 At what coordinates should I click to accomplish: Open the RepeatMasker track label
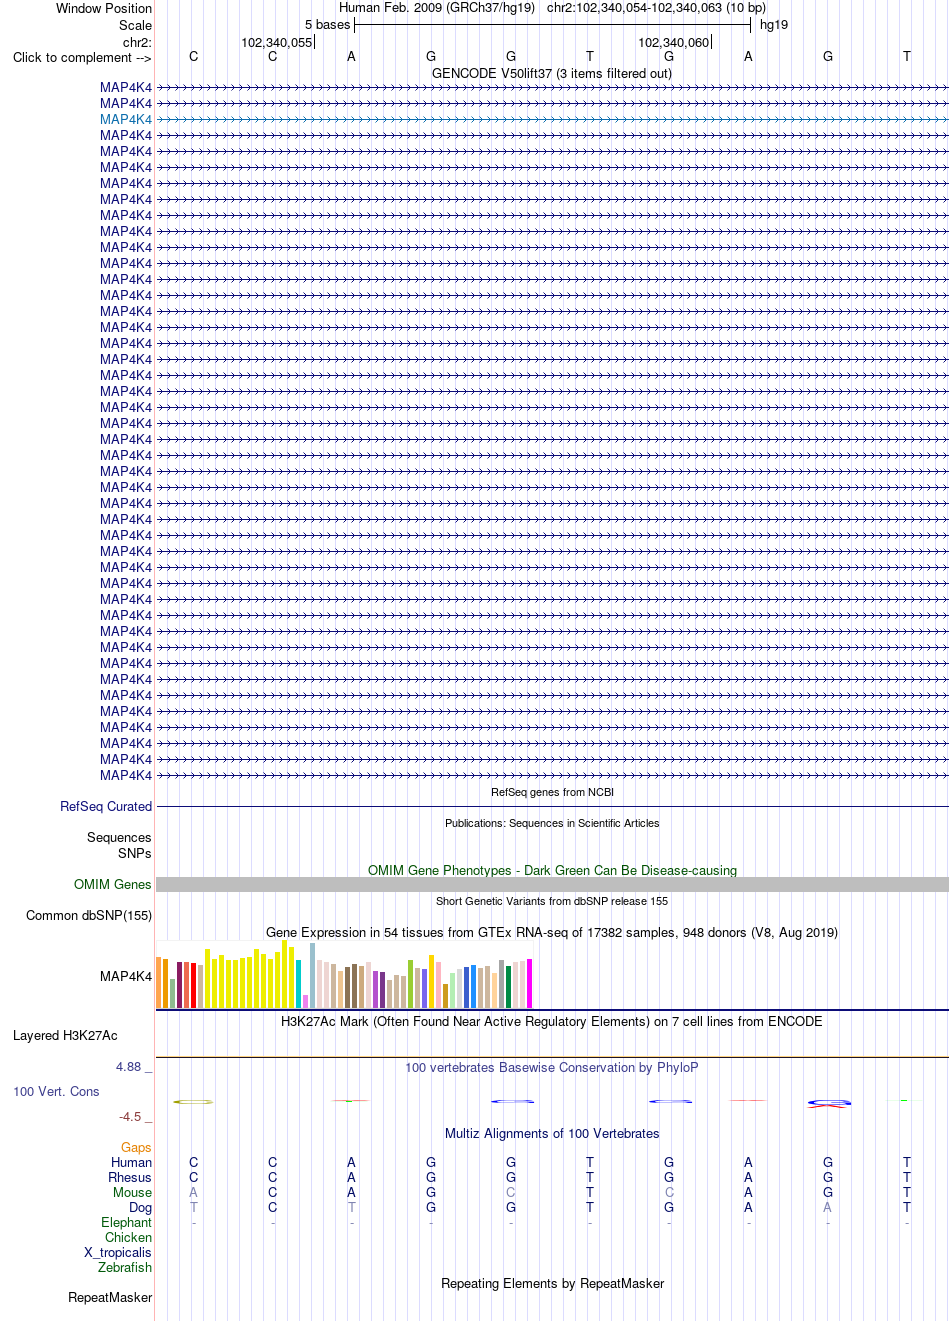pyautogui.click(x=110, y=1297)
